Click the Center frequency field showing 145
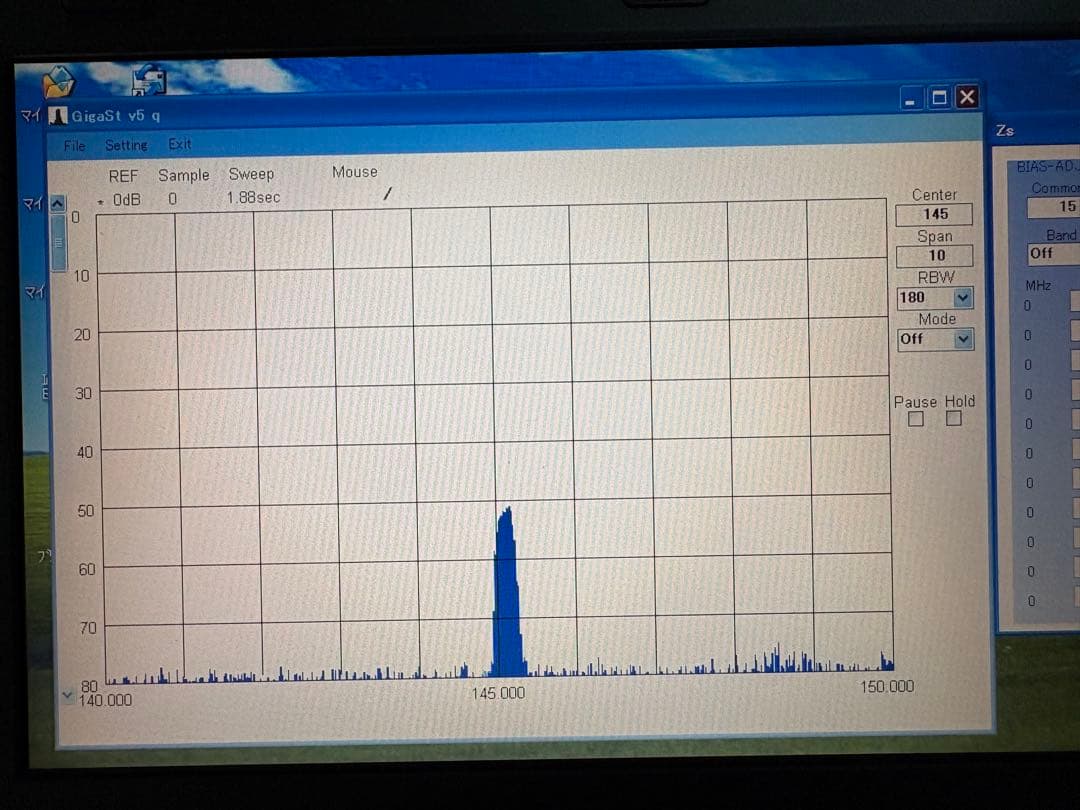The image size is (1080, 810). (x=935, y=214)
